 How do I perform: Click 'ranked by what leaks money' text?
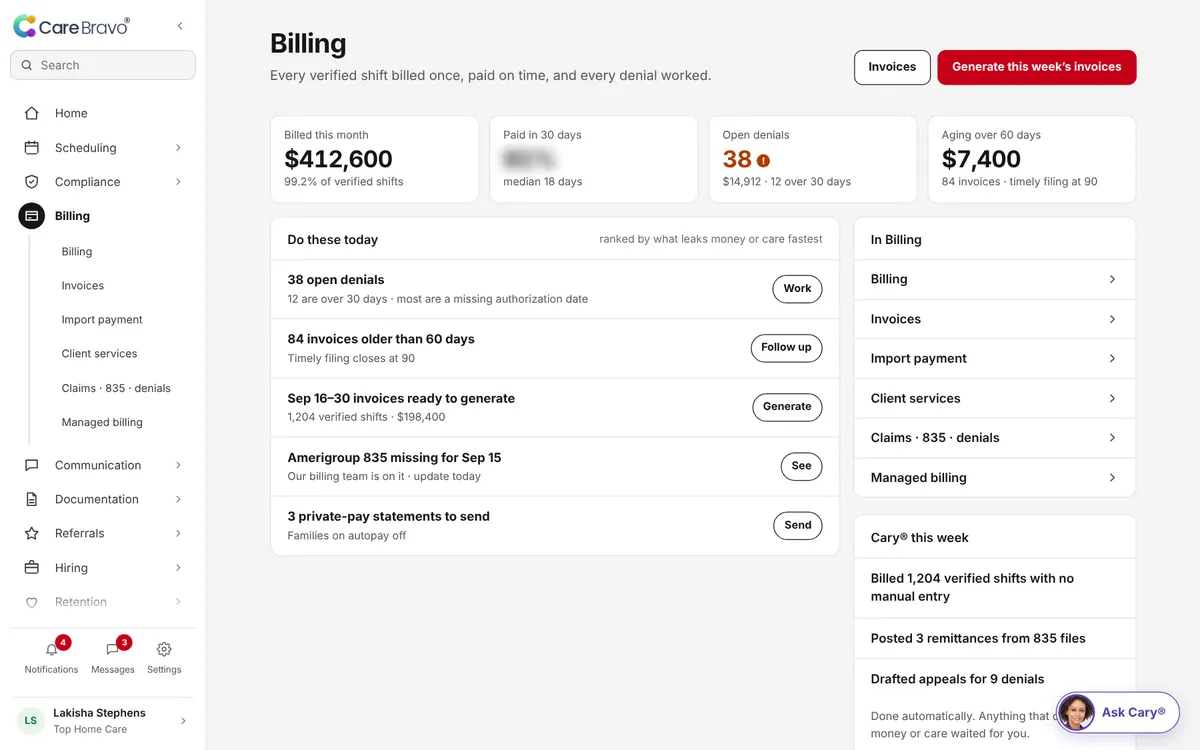point(711,239)
